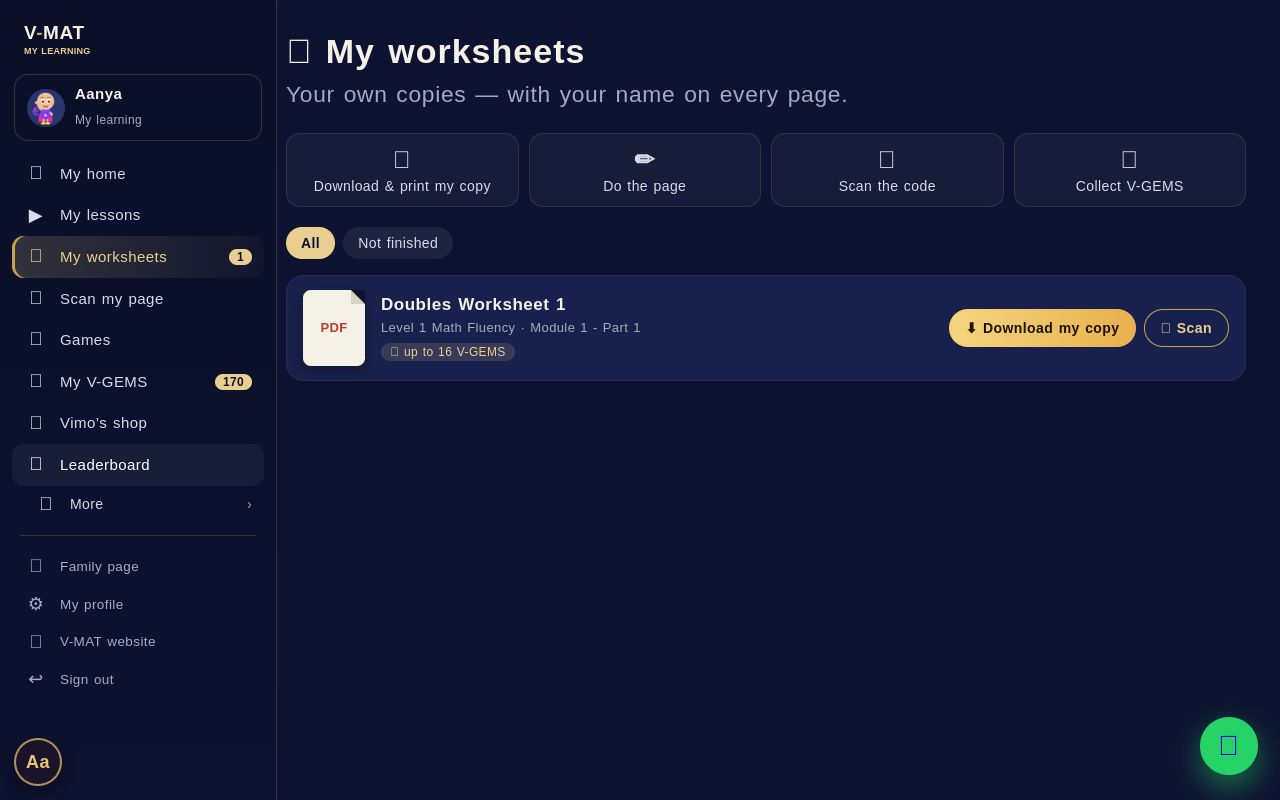
Task: Click the play icon beside My lessons
Action: point(36,215)
